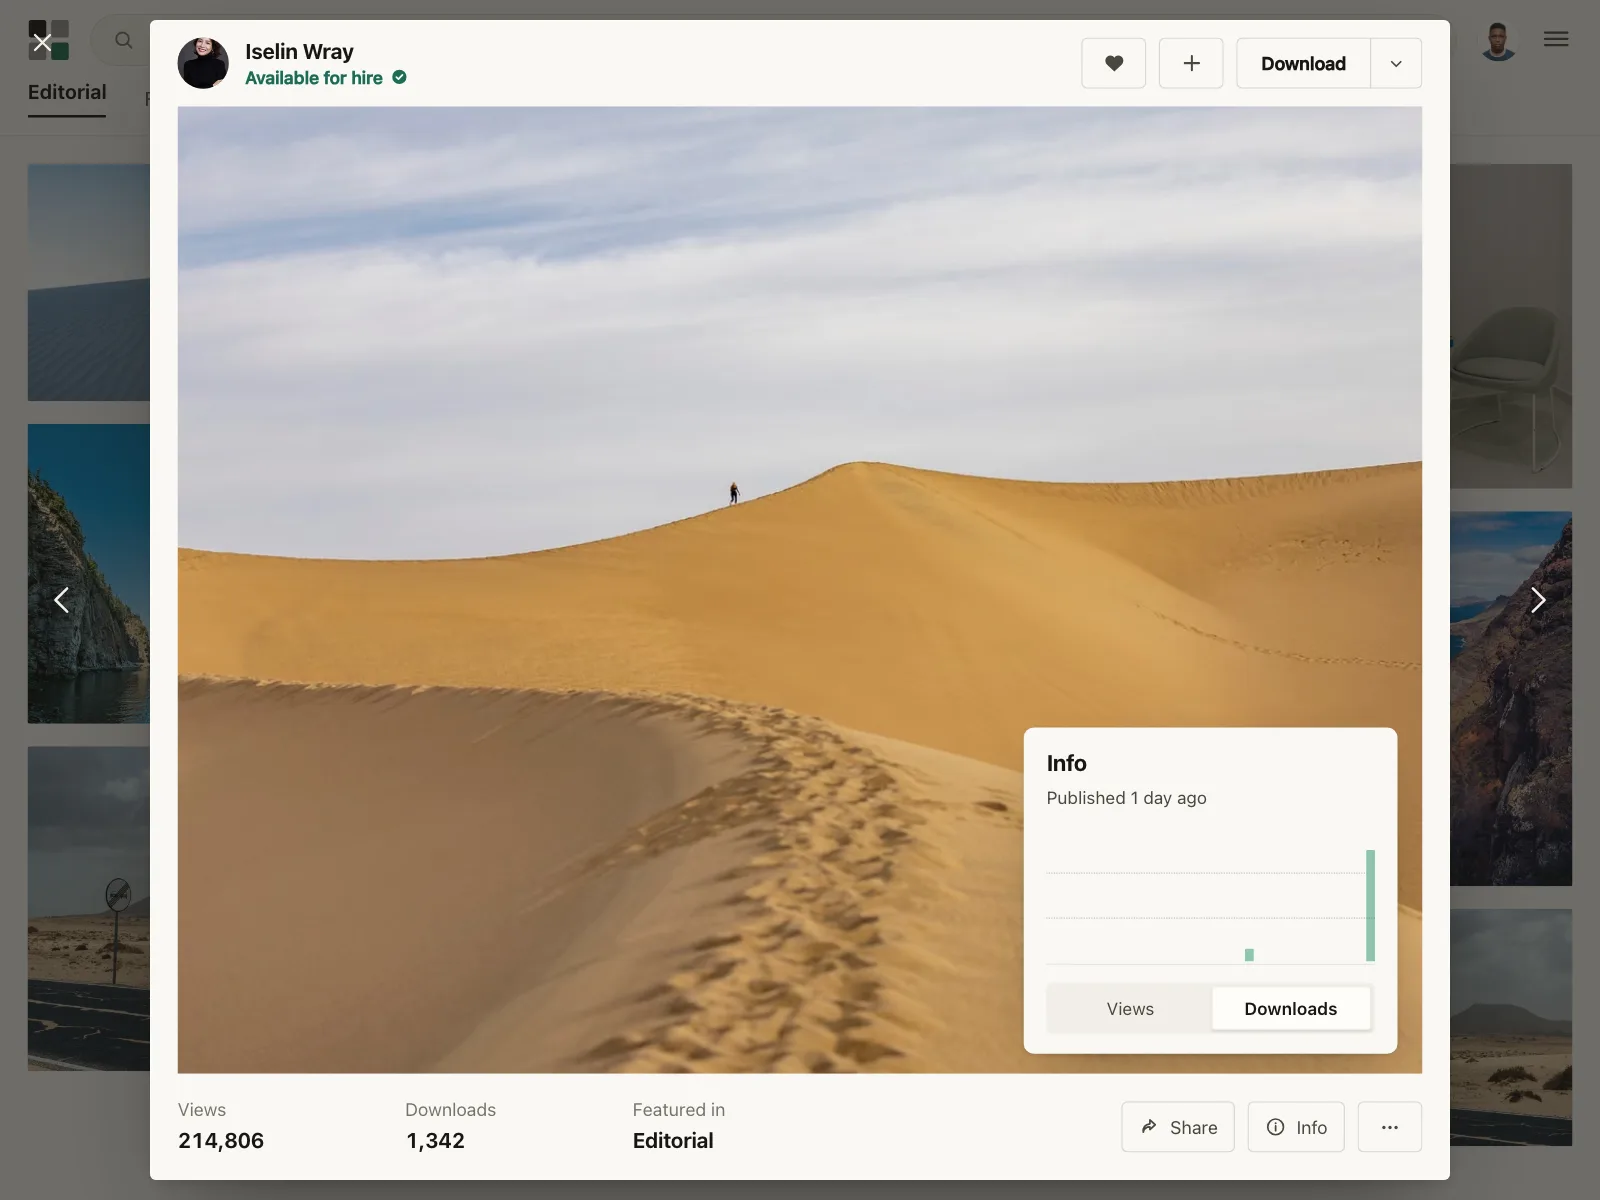This screenshot has width=1600, height=1200.
Task: Open the chair photo thumbnail in background
Action: (x=1511, y=326)
